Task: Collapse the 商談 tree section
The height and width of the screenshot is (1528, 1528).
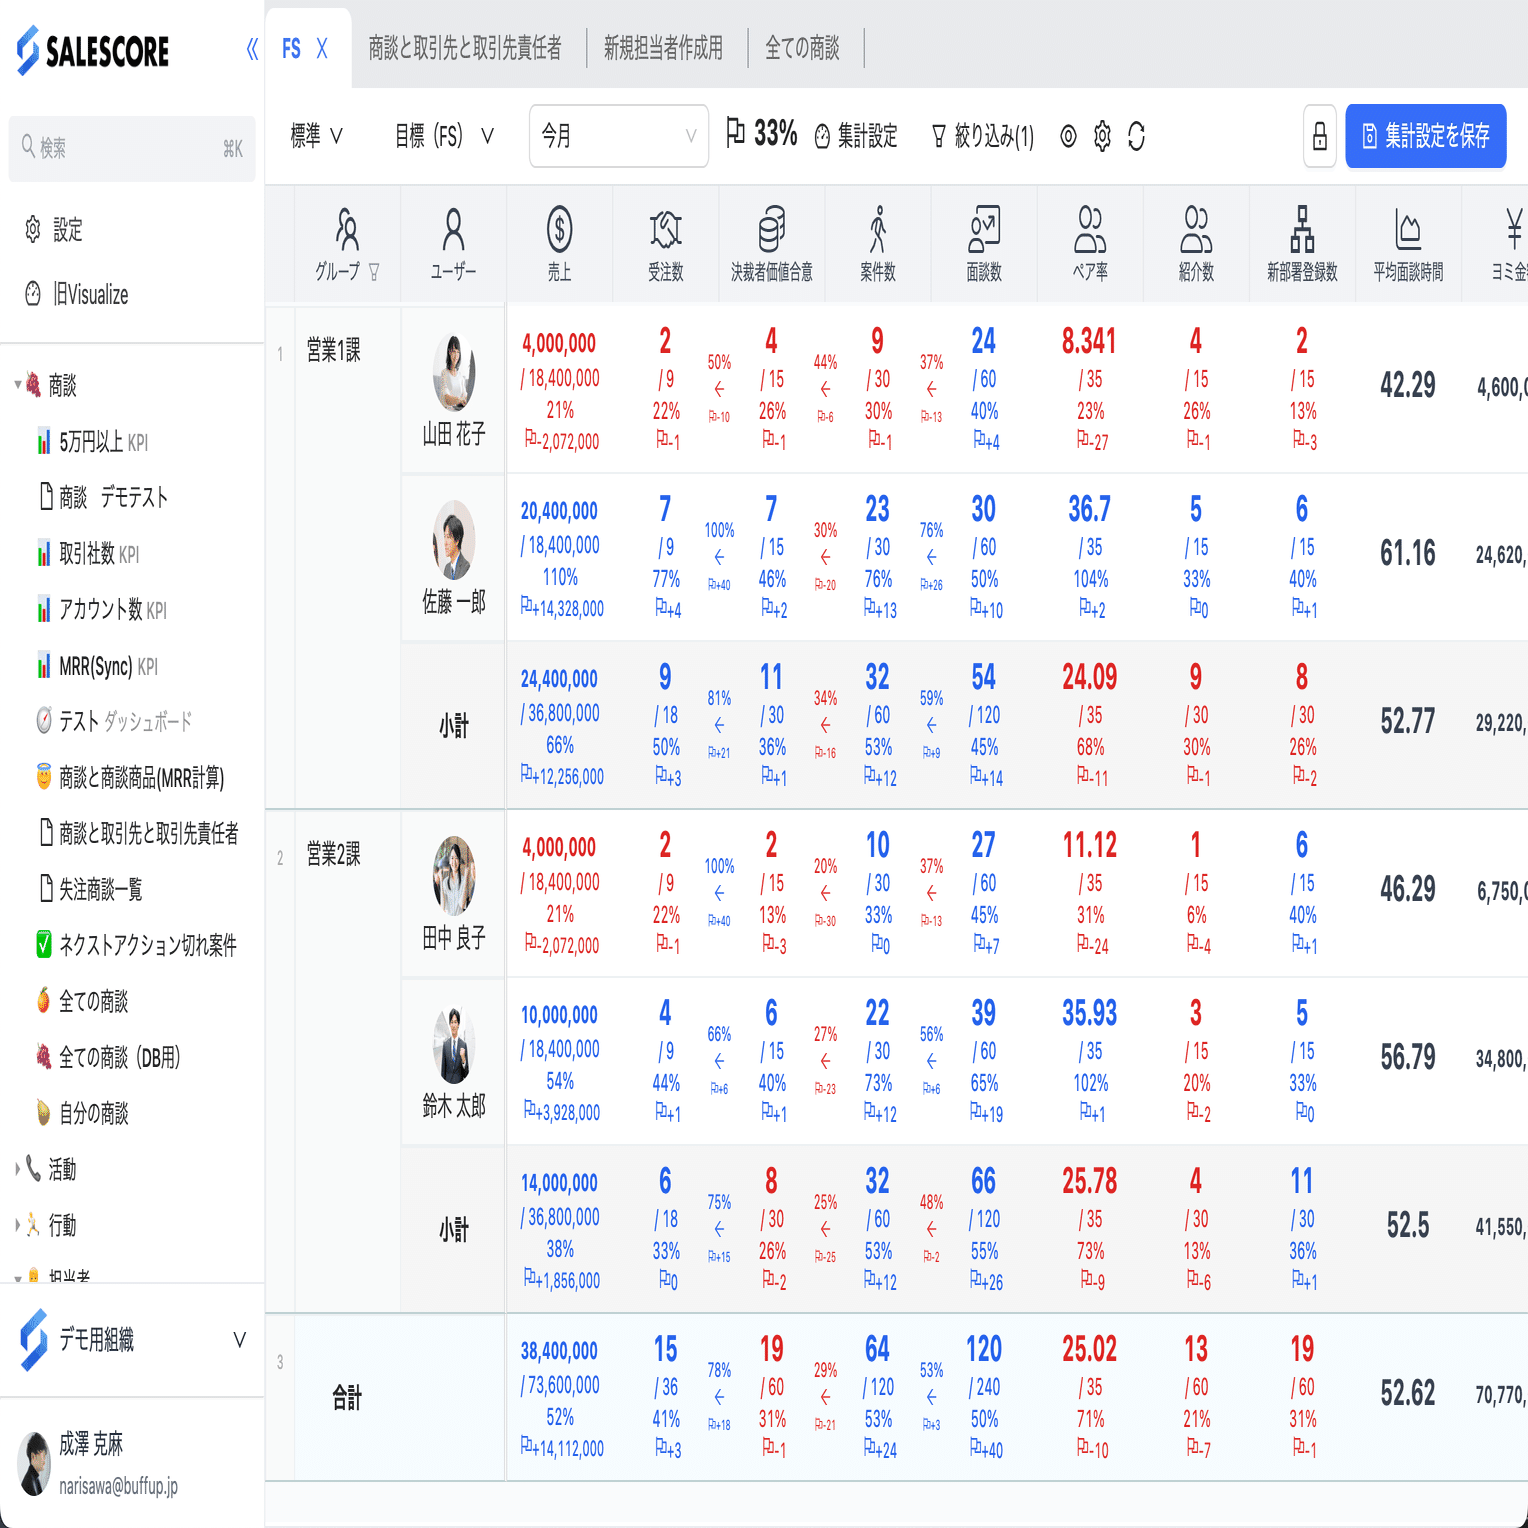Action: click(18, 385)
